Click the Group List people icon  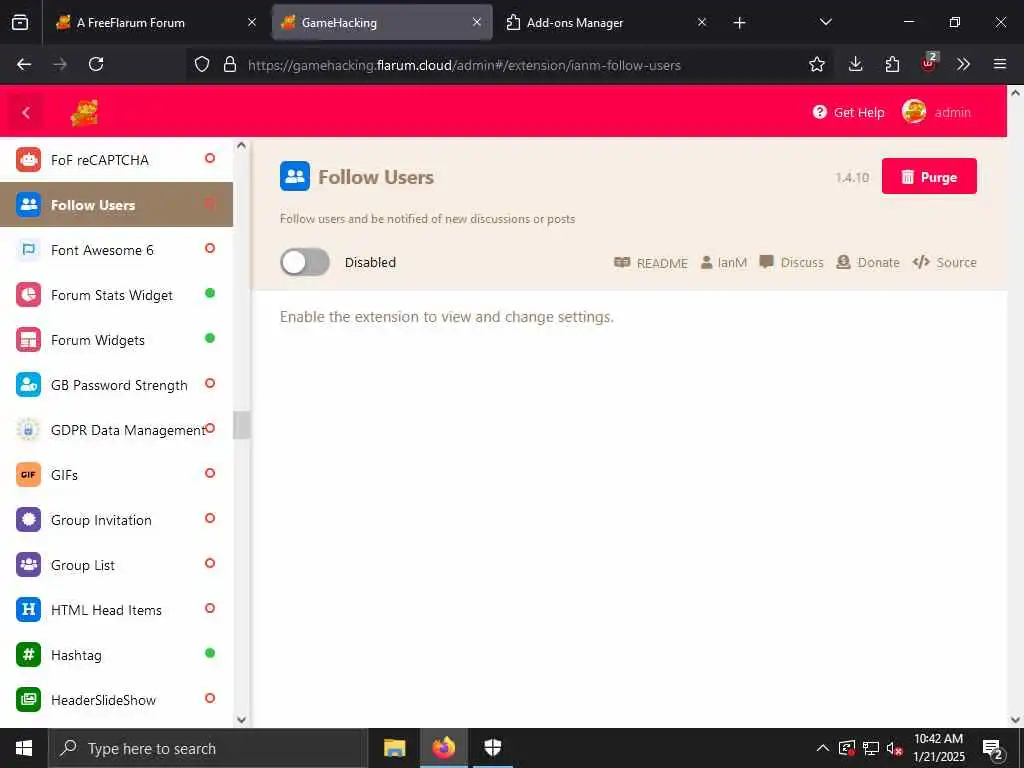[x=28, y=565]
